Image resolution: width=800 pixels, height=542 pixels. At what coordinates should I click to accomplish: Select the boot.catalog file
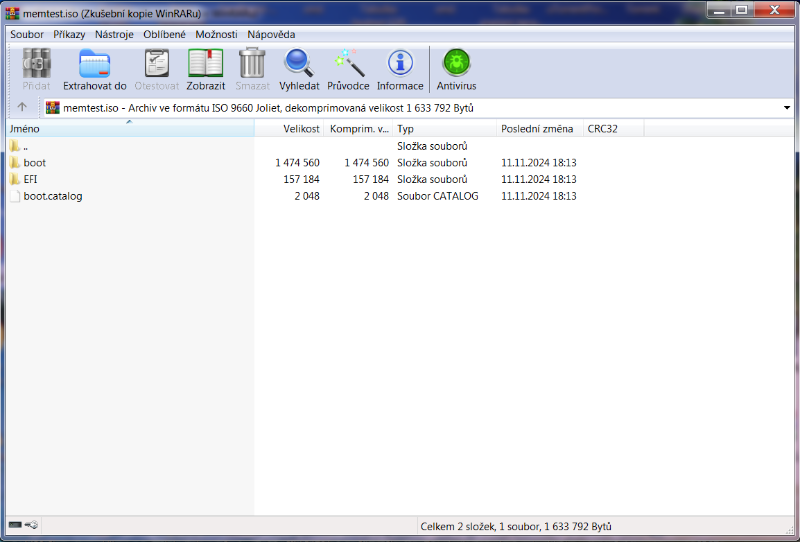coord(52,196)
